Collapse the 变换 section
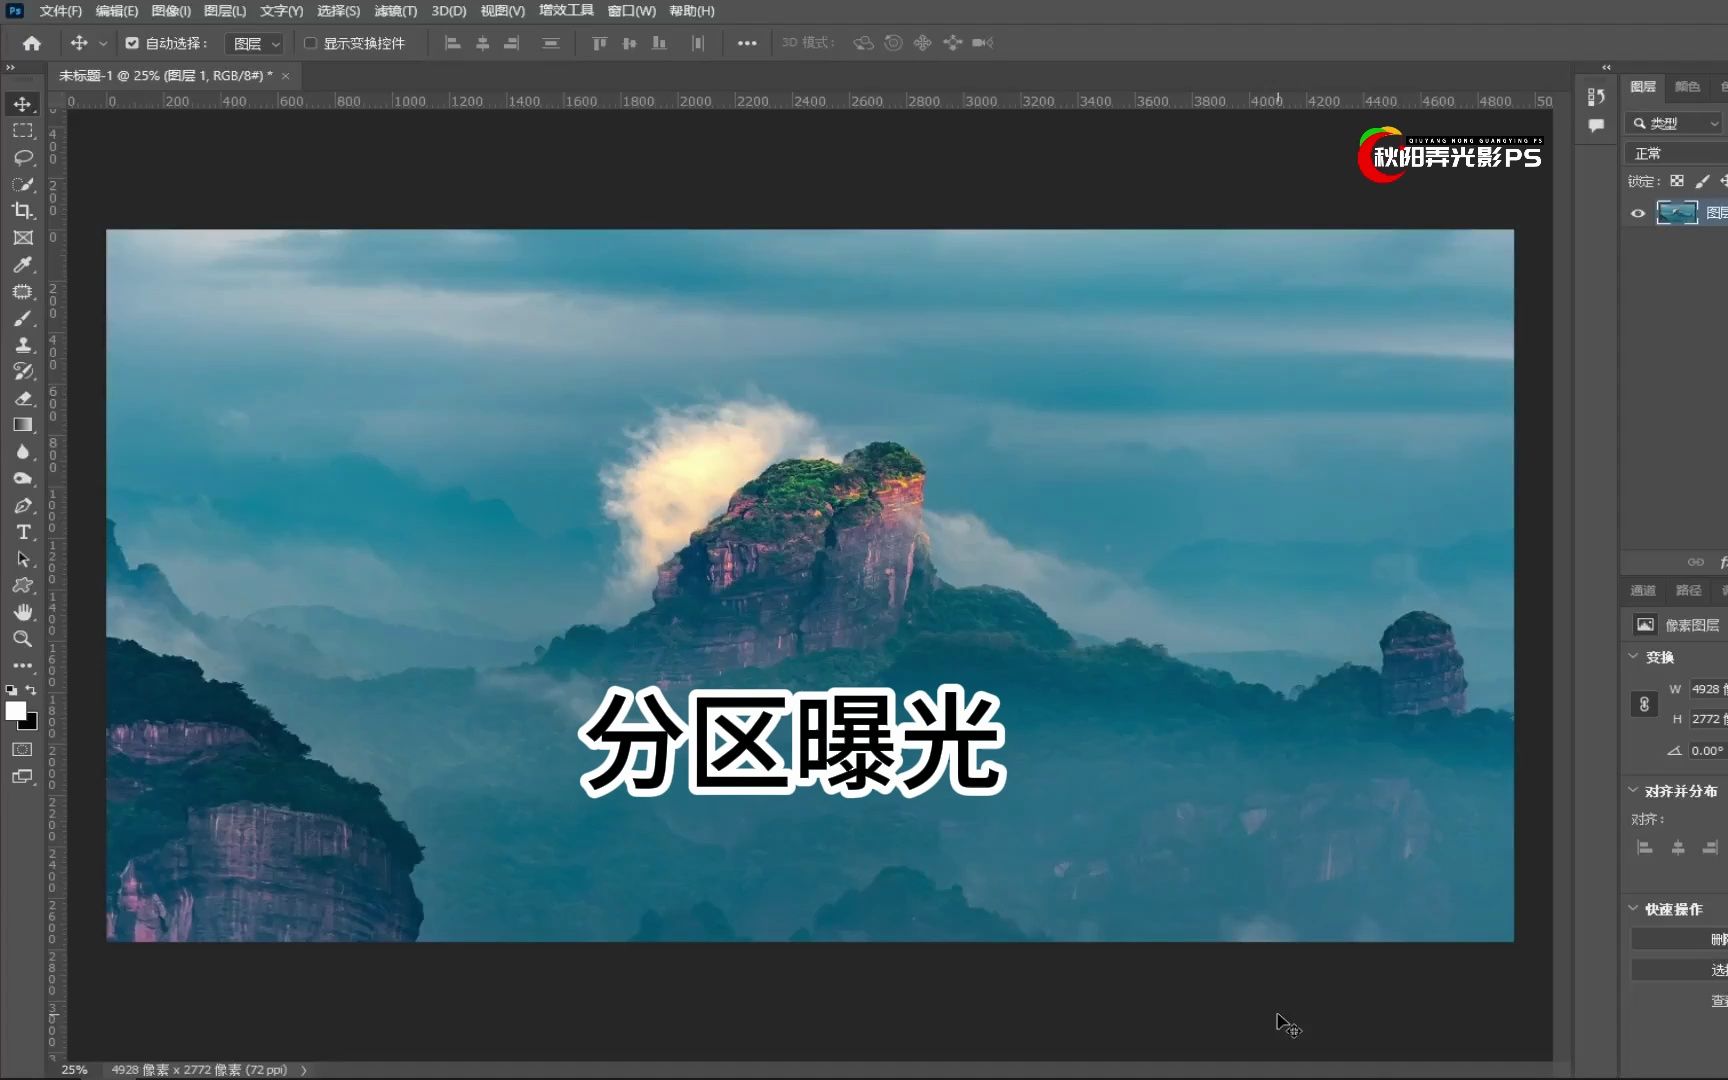The width and height of the screenshot is (1728, 1080). click(1634, 657)
